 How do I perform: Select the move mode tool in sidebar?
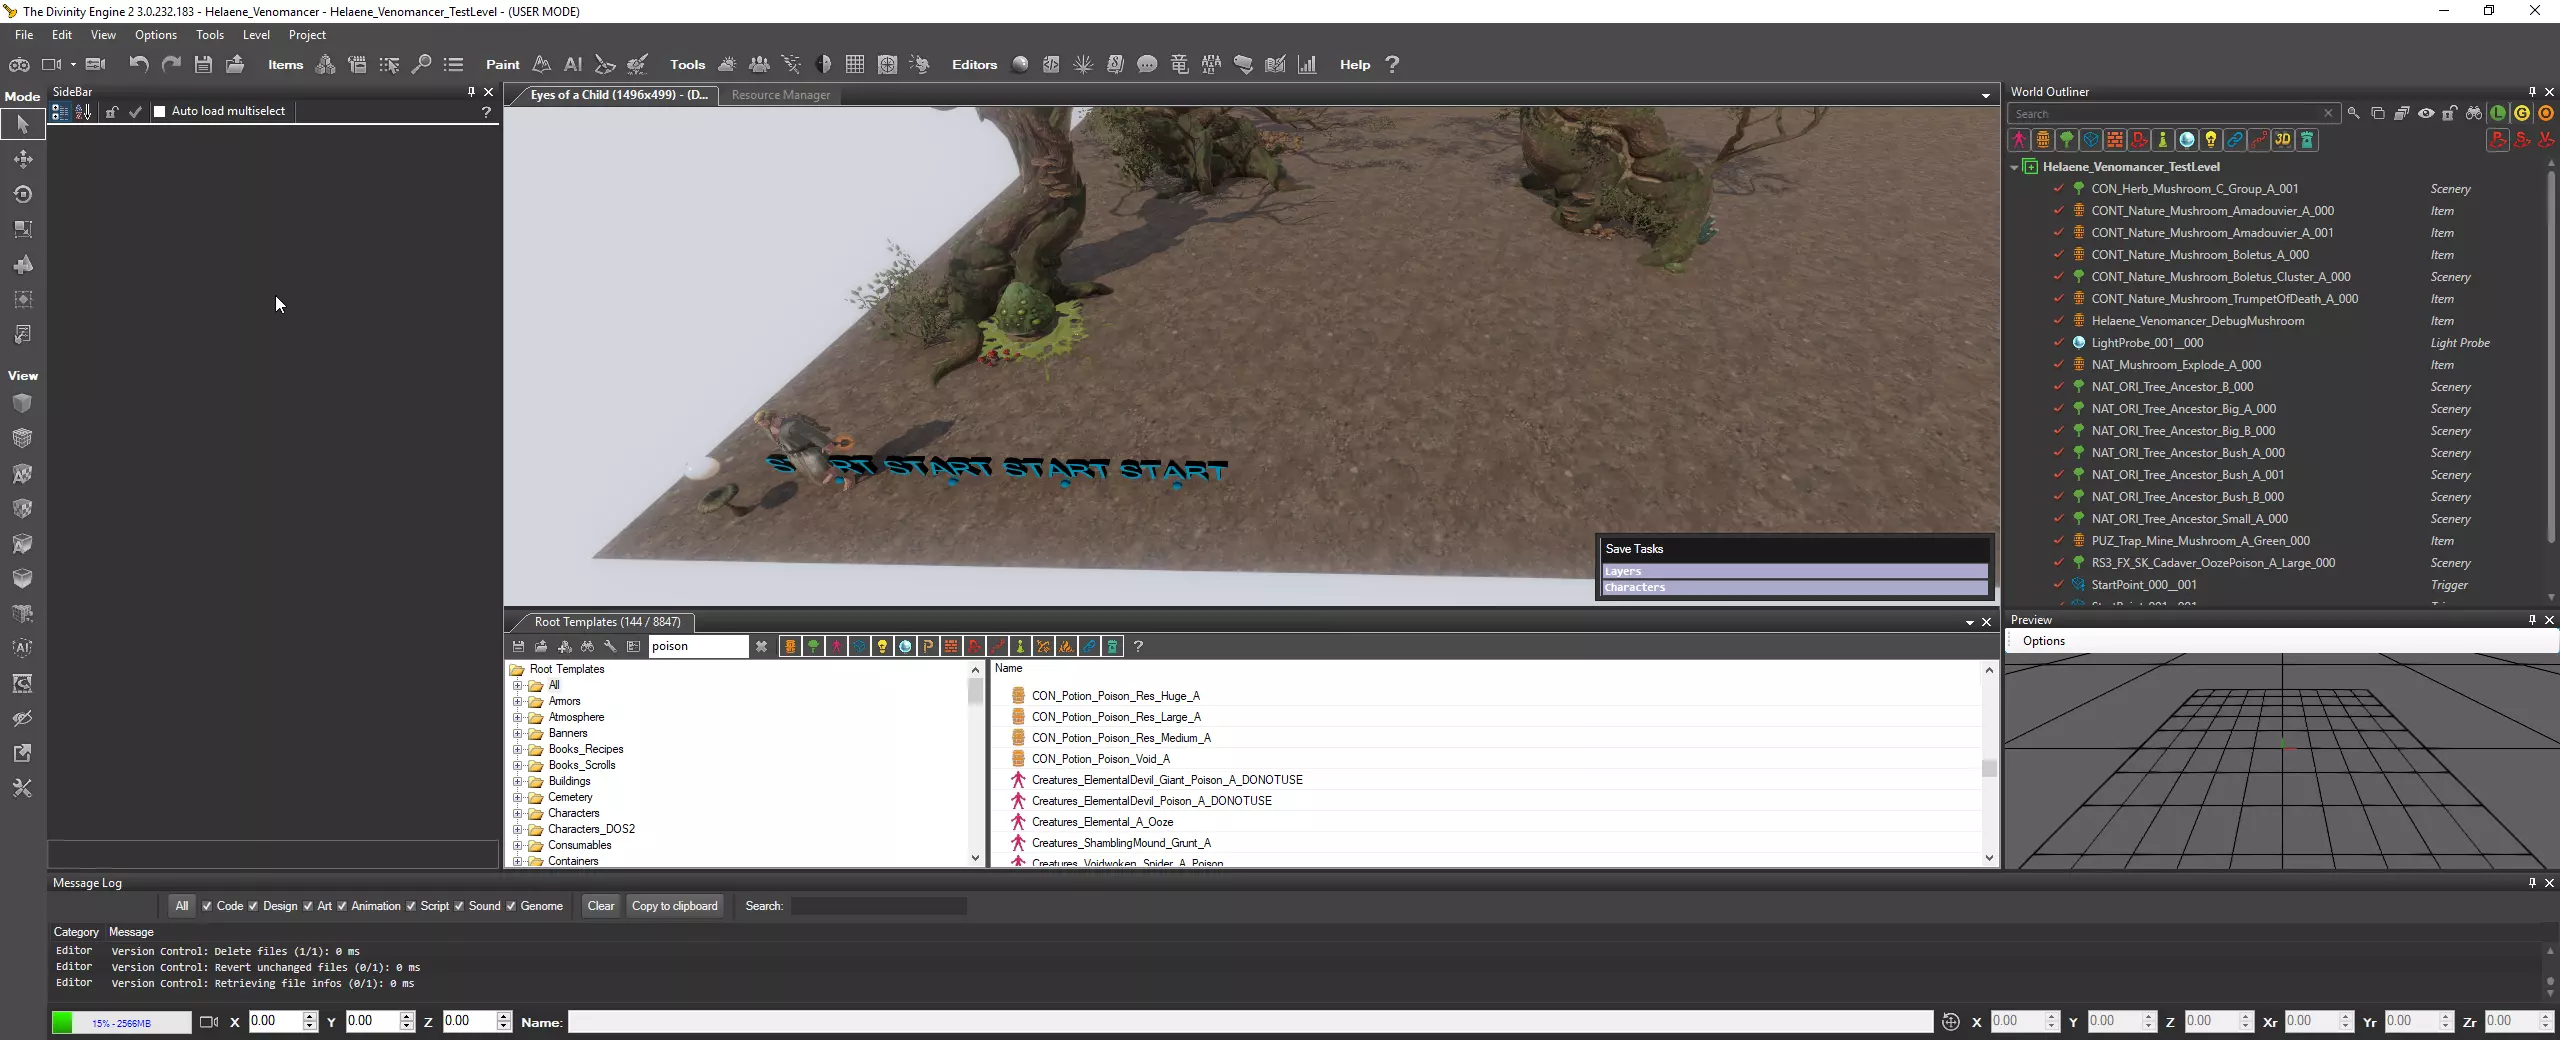tap(22, 159)
